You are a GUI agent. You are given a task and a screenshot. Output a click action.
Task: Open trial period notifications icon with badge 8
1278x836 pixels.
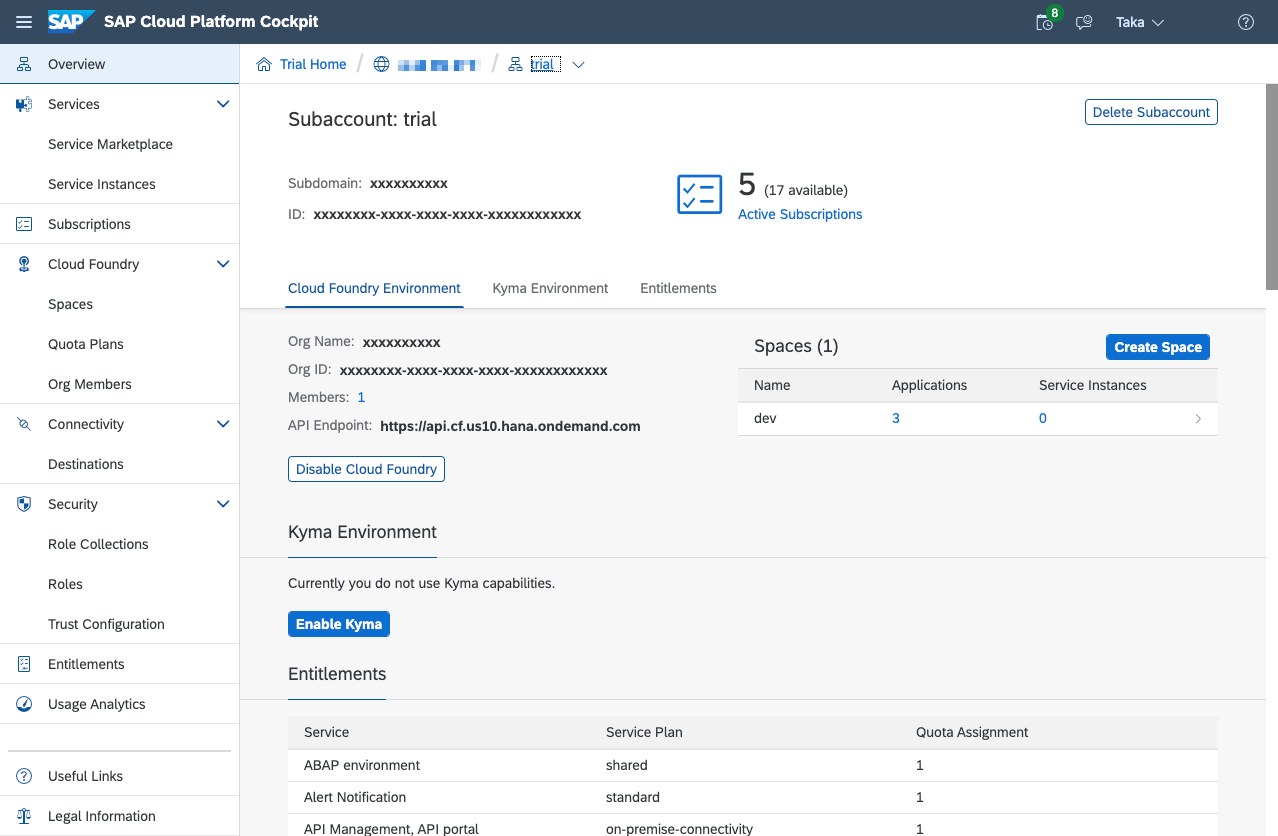click(x=1046, y=21)
